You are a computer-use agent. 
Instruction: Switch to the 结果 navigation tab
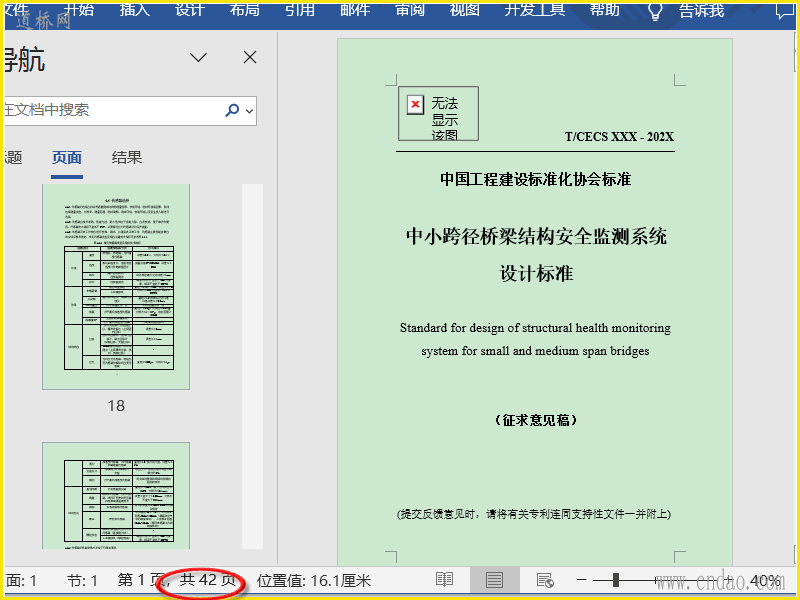(127, 158)
